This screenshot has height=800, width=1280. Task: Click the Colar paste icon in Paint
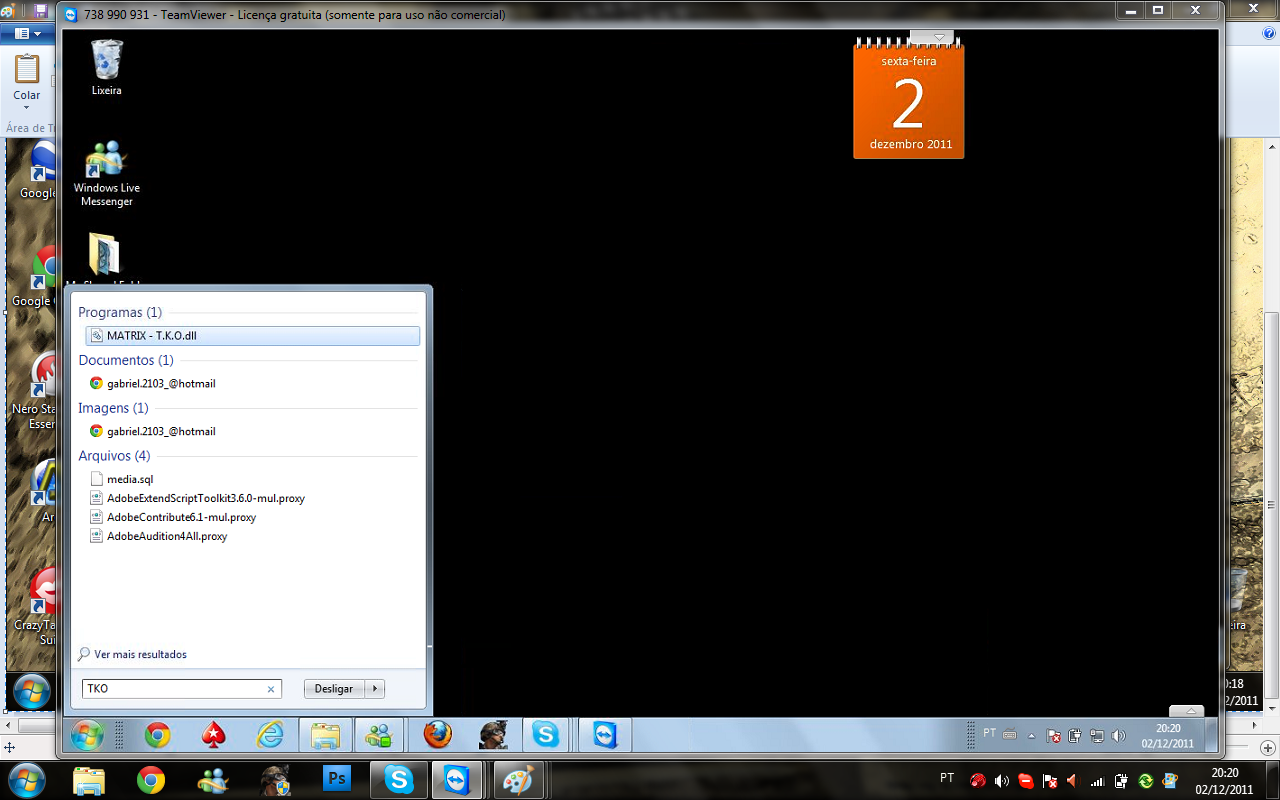[27, 69]
